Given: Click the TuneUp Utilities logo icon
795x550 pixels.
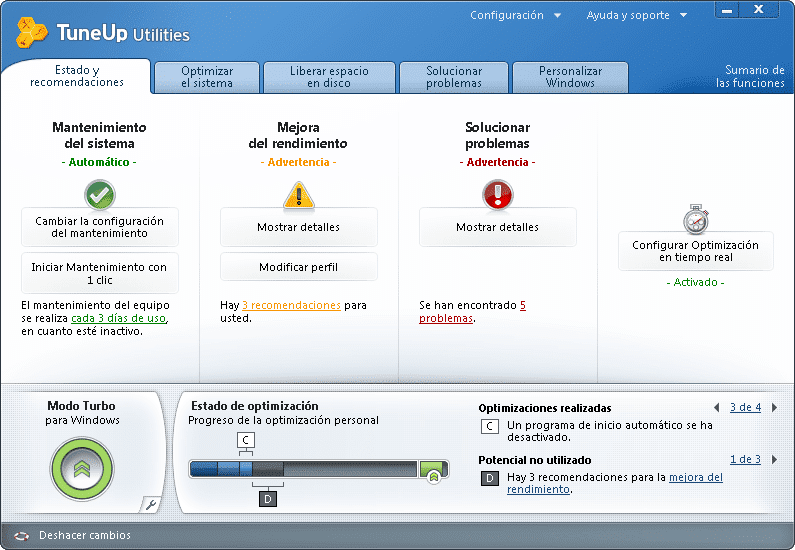Looking at the screenshot, I should [x=31, y=33].
